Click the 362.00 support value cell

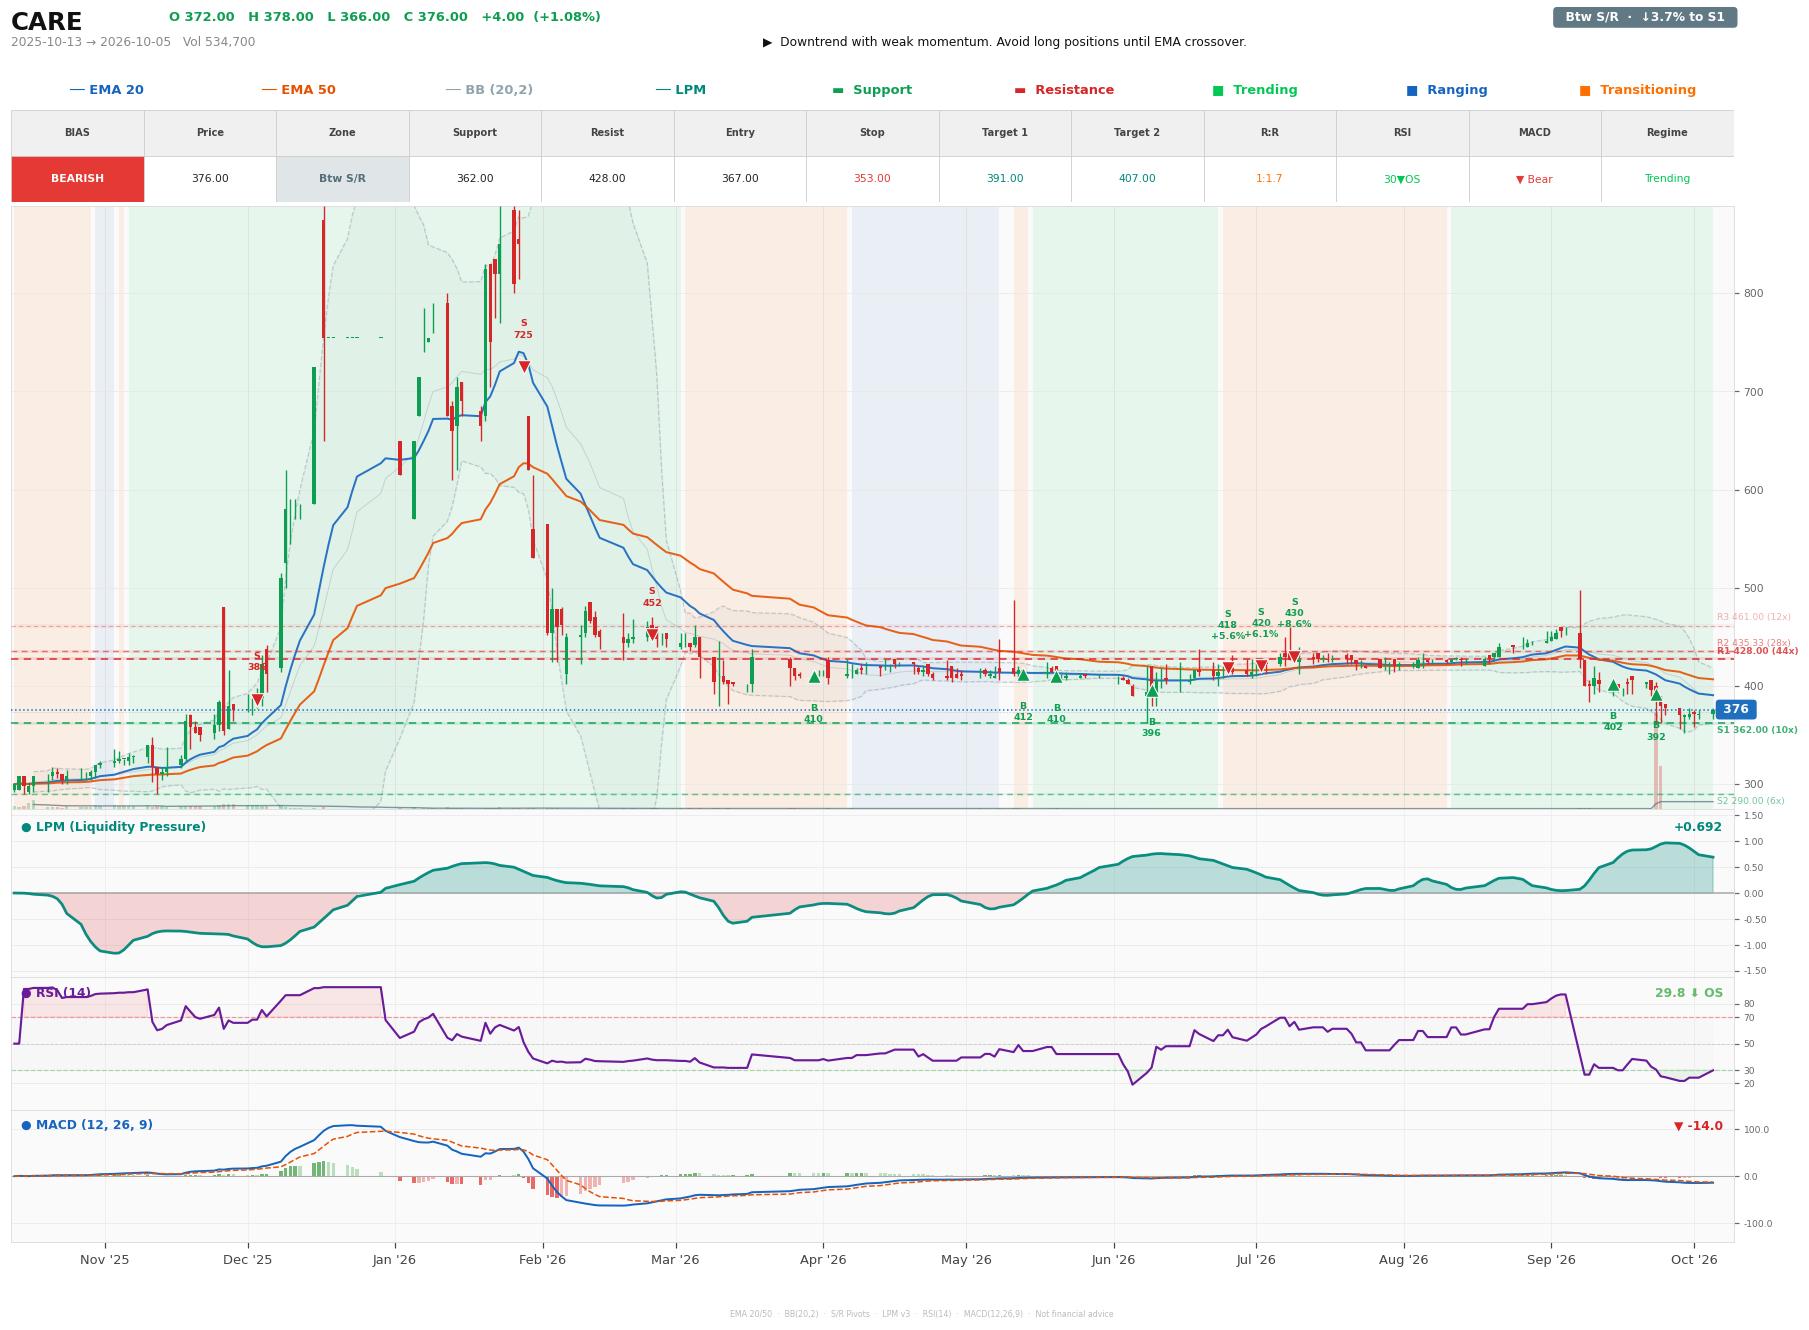coord(475,179)
